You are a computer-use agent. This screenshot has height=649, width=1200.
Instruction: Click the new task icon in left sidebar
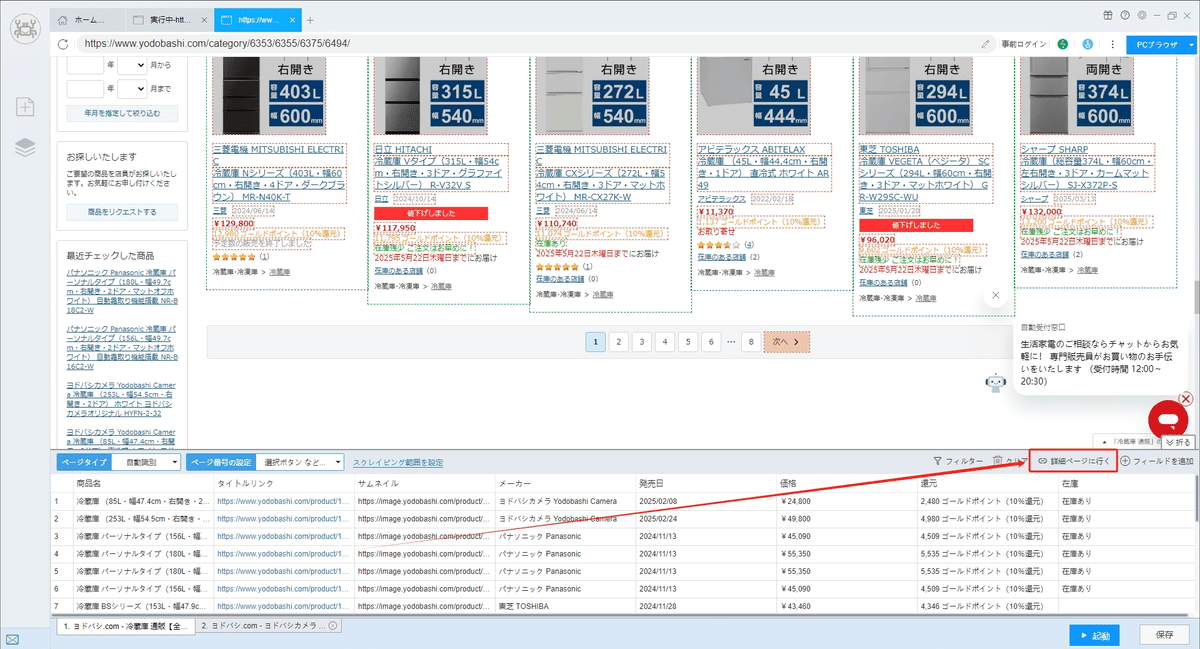coord(25,105)
